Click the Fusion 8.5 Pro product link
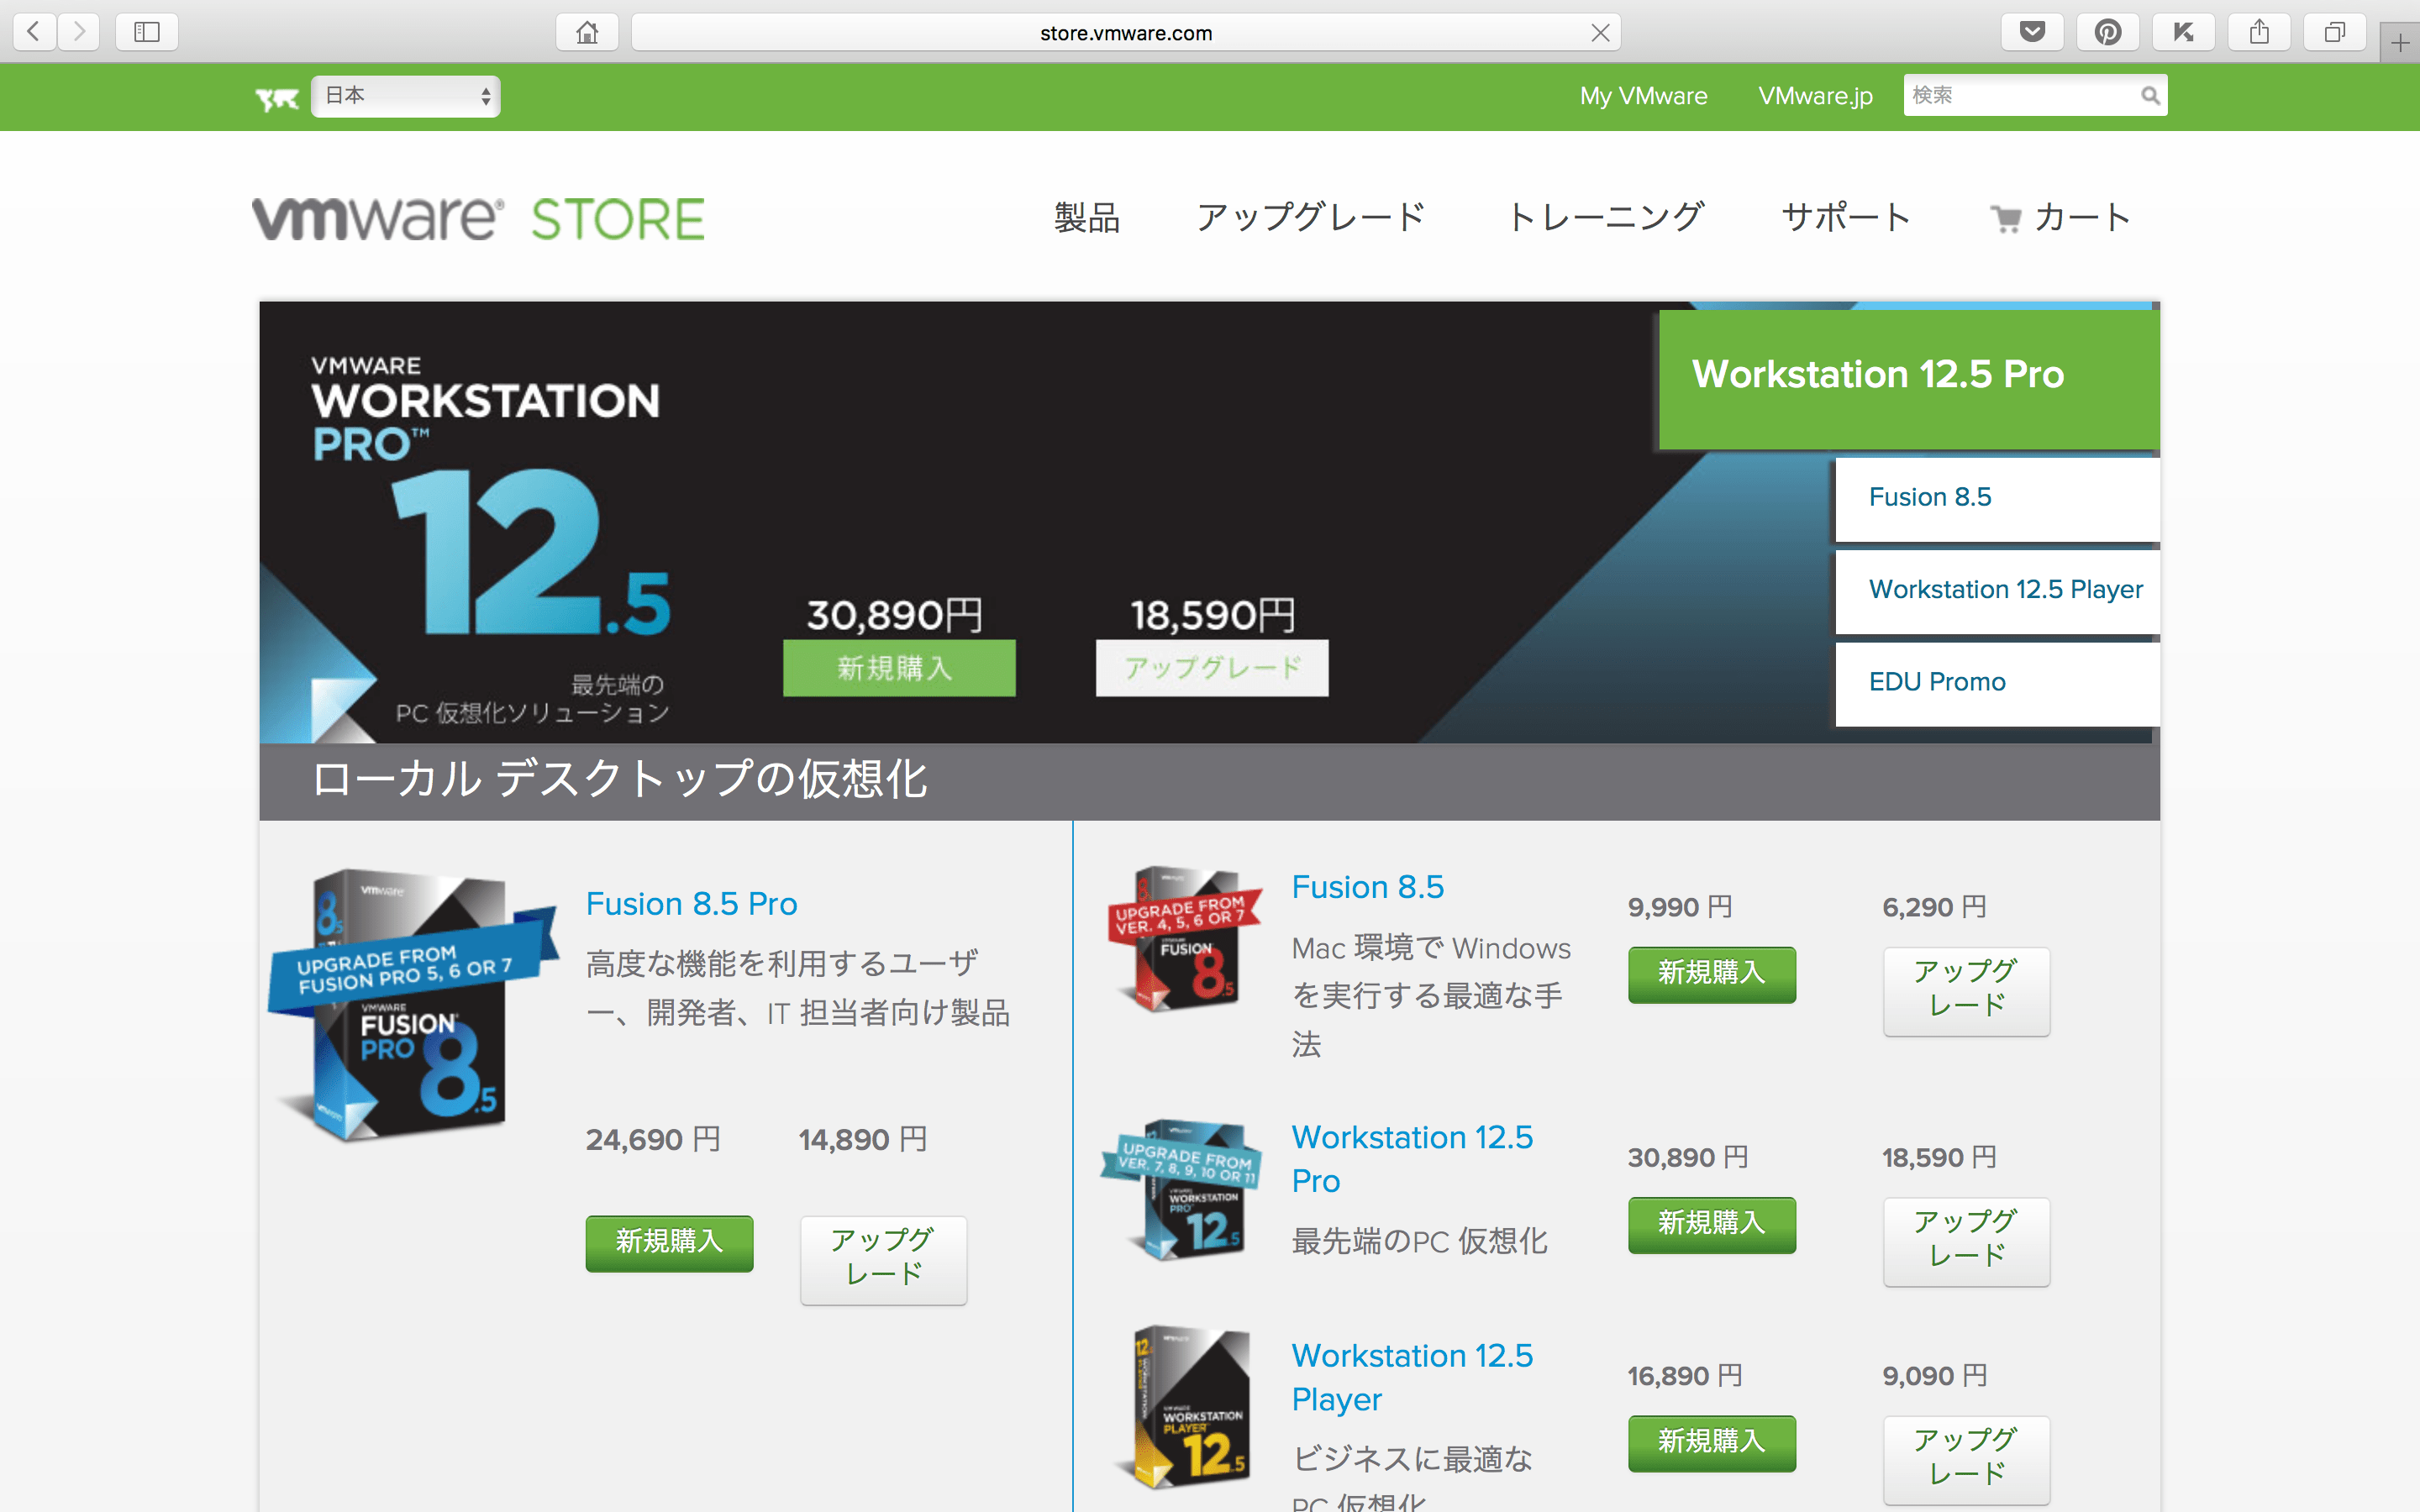Image resolution: width=2420 pixels, height=1512 pixels. coord(691,903)
